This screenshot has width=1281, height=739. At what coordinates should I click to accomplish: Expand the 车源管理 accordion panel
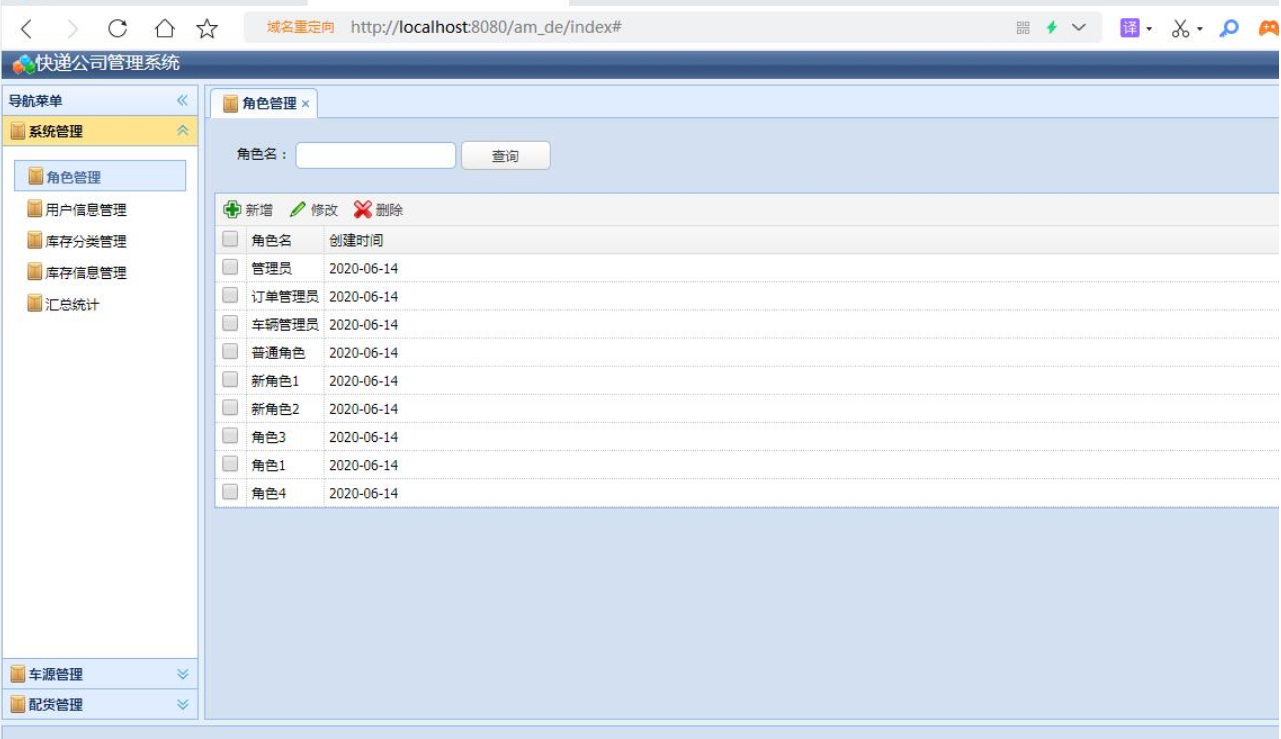[x=182, y=674]
